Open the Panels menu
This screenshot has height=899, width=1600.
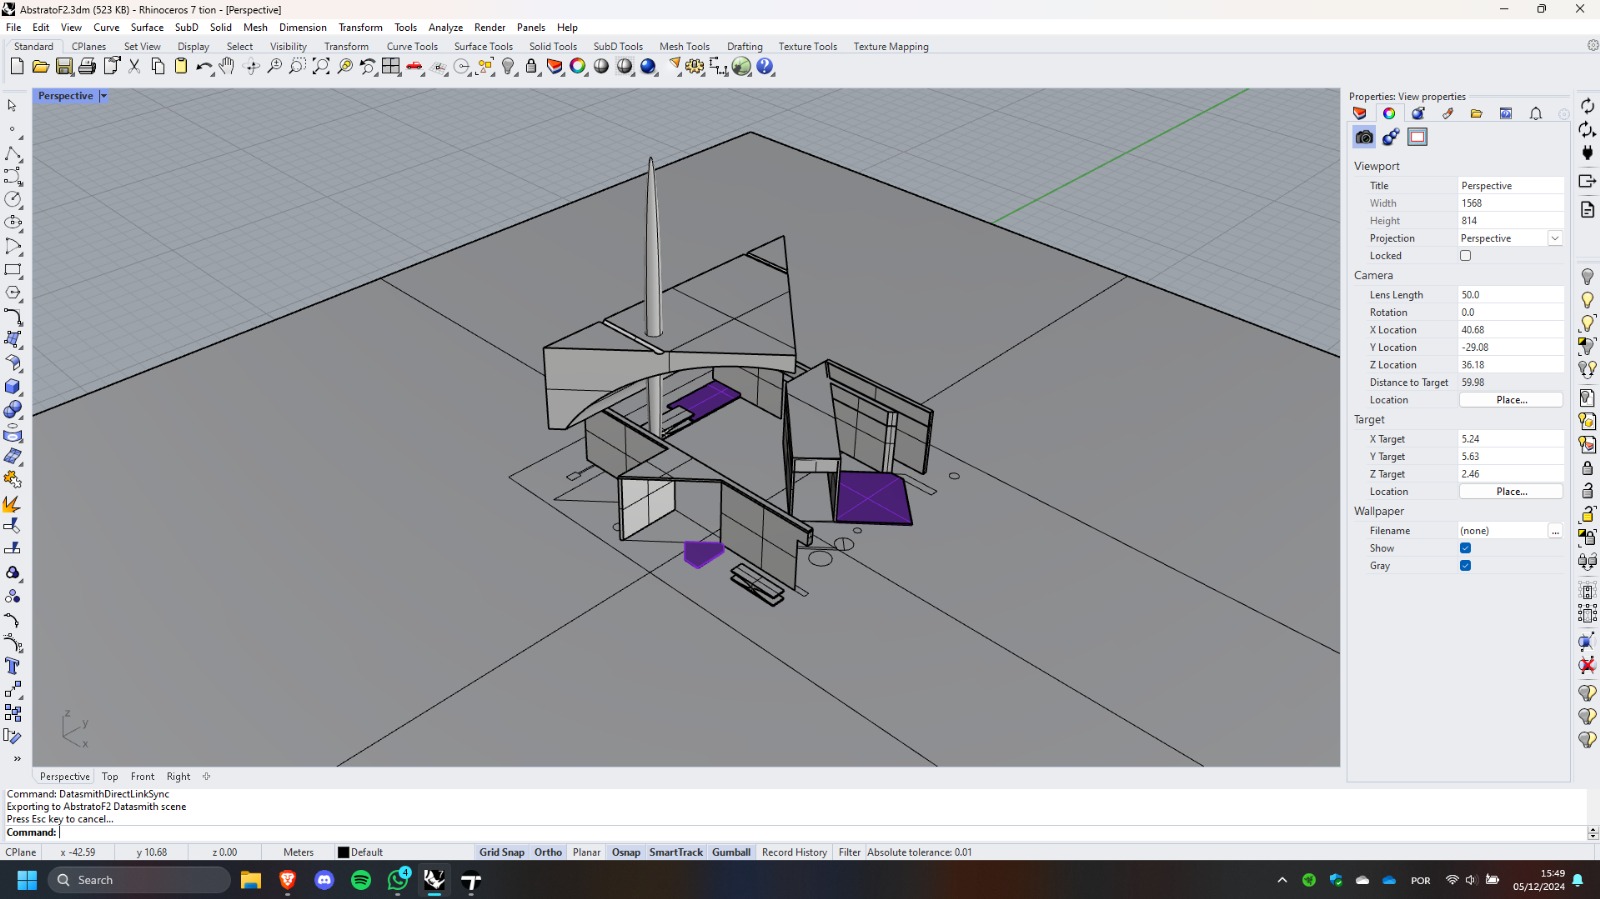531,27
